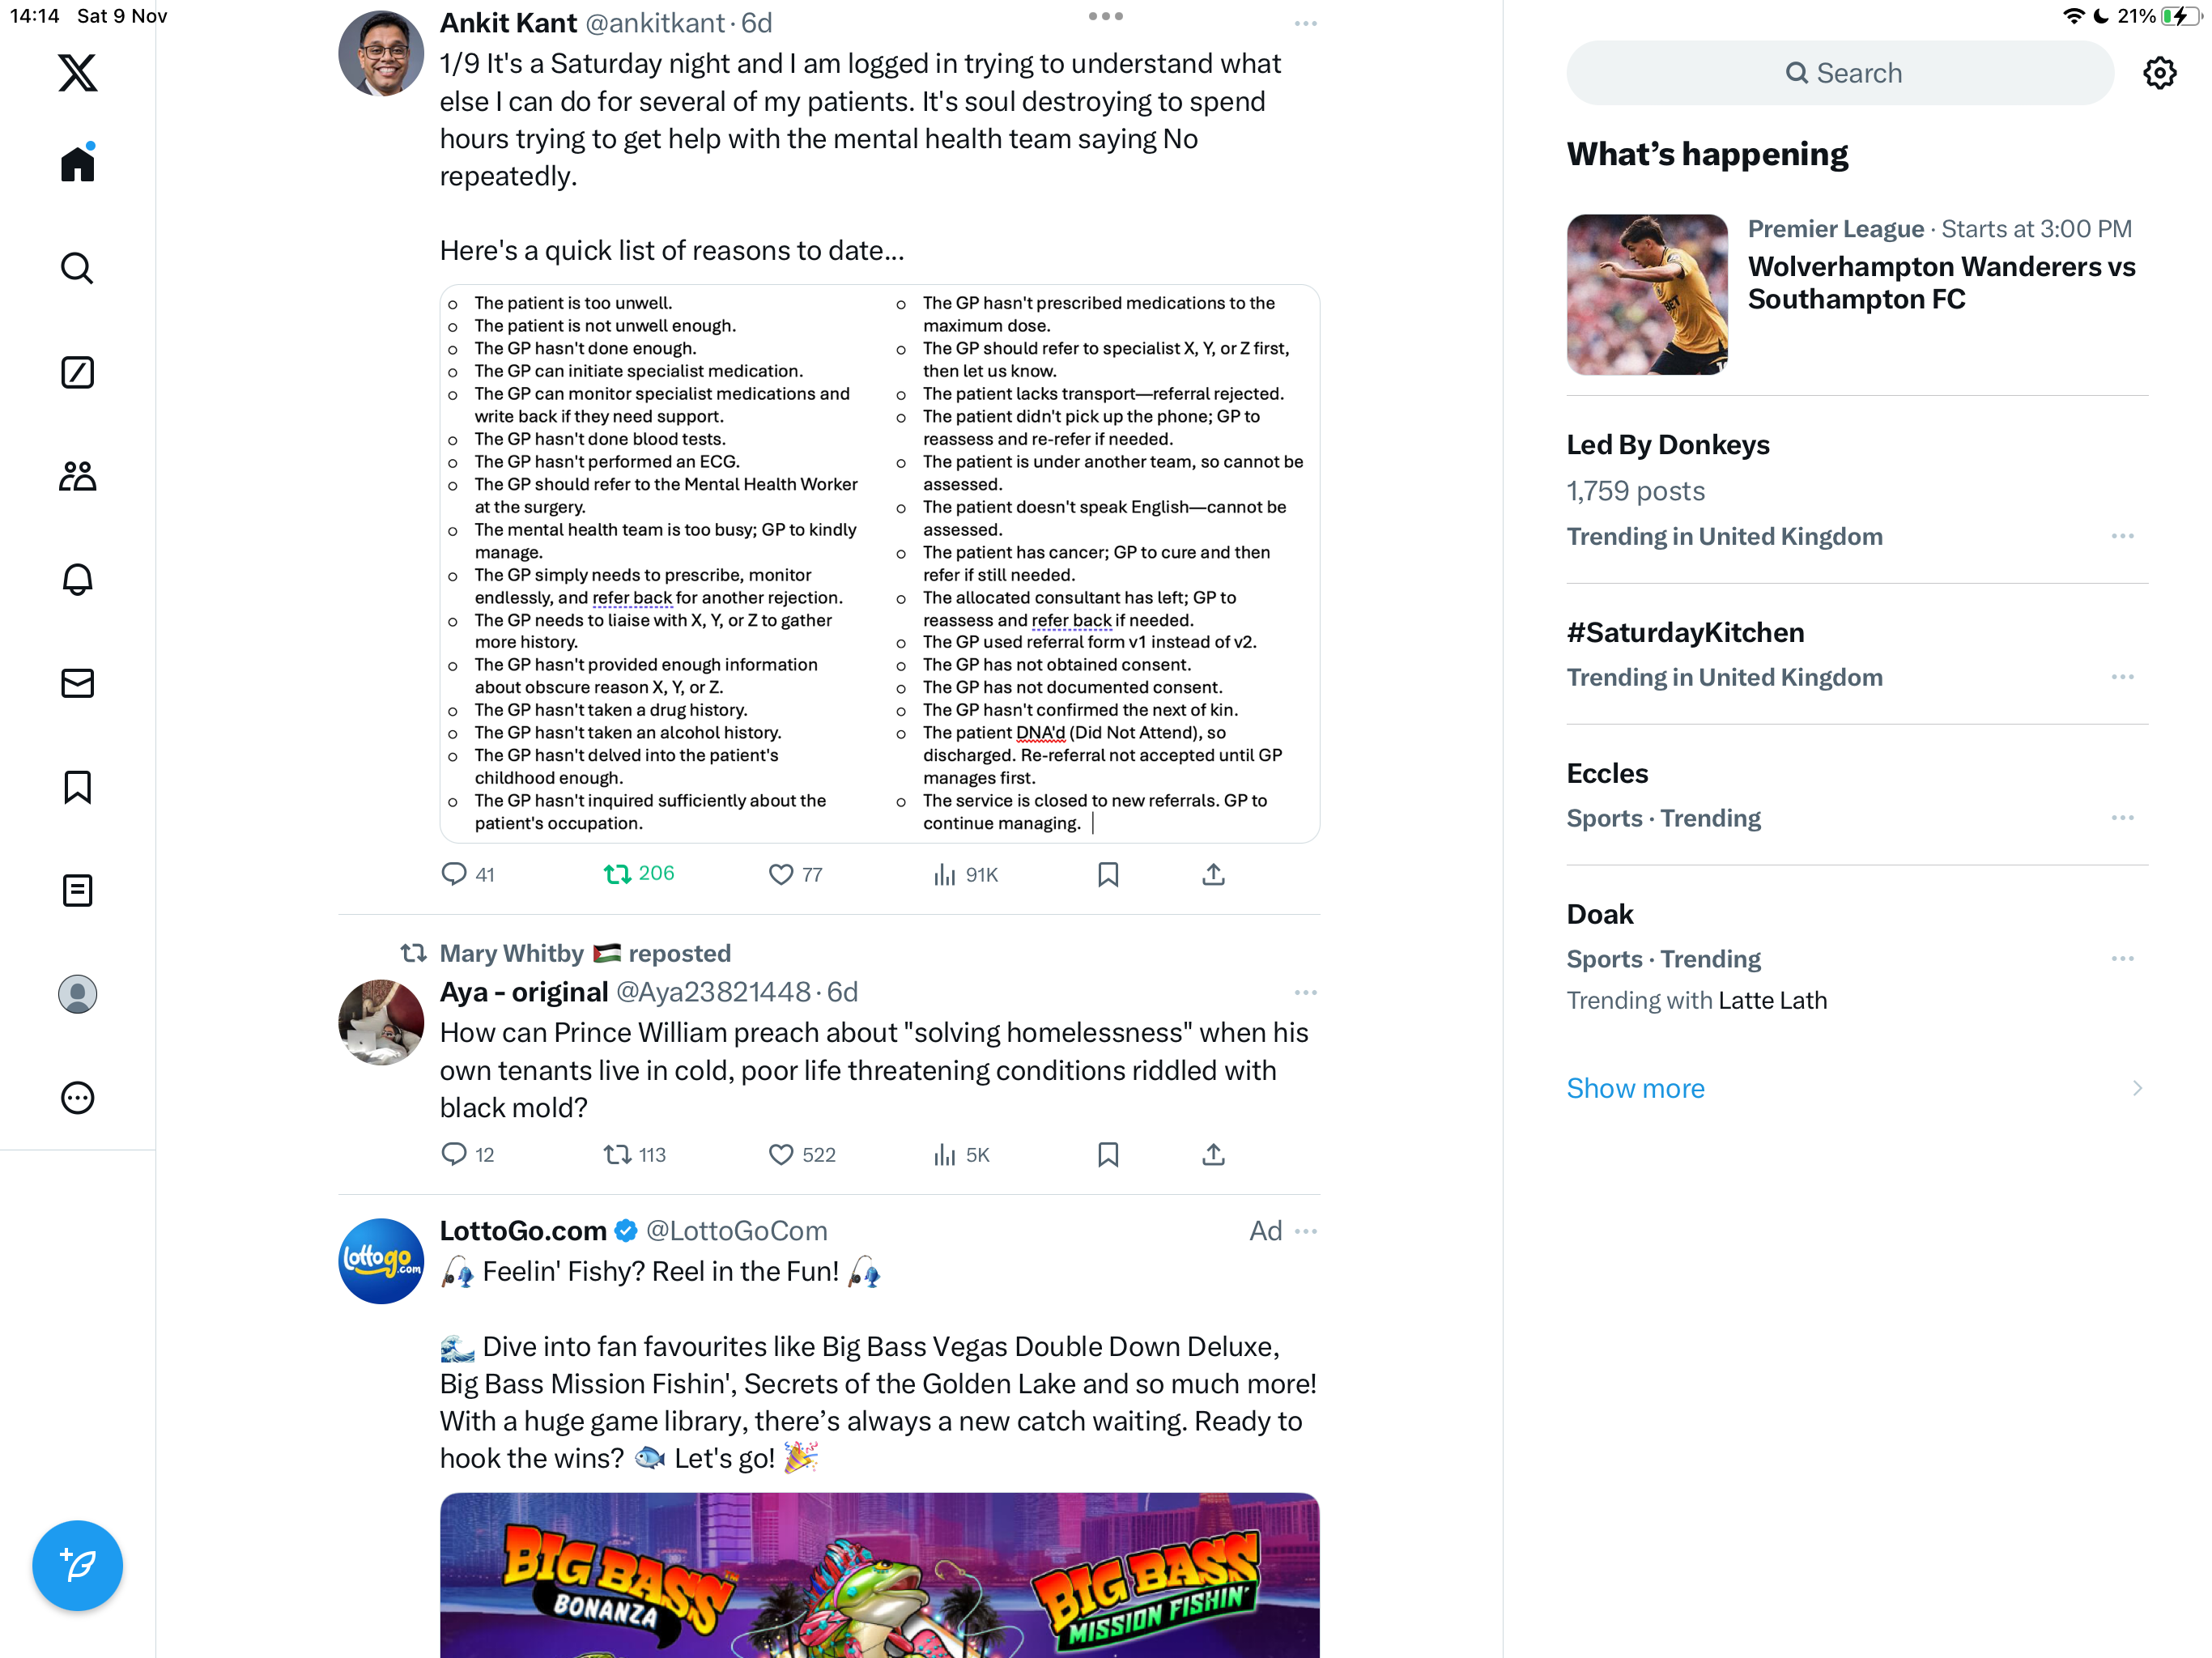Open more menu on LottoGo ad

[x=1305, y=1231]
